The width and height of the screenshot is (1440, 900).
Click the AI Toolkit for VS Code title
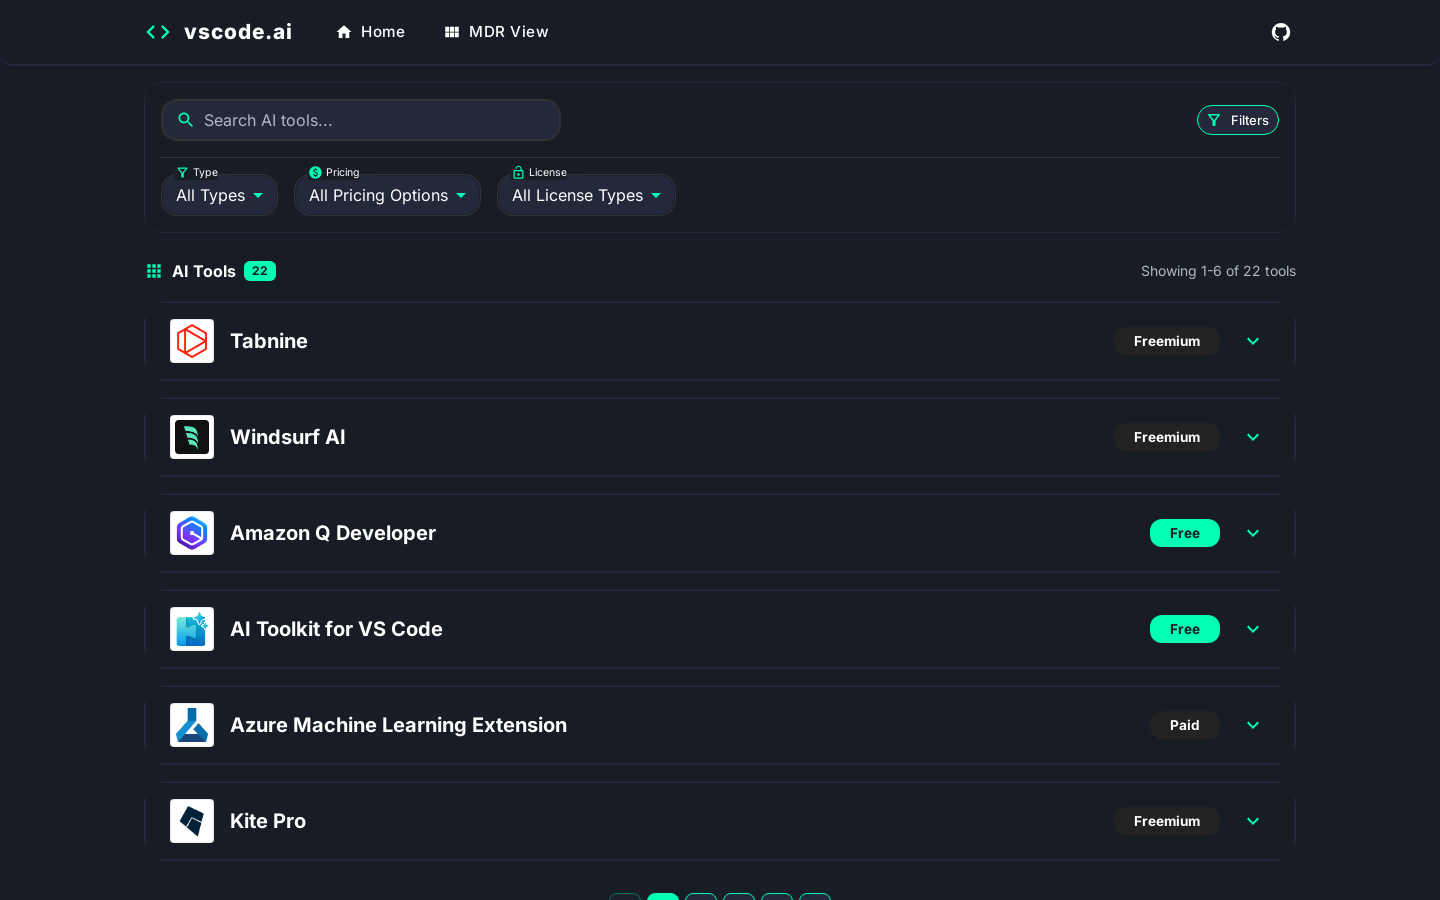pyautogui.click(x=336, y=629)
